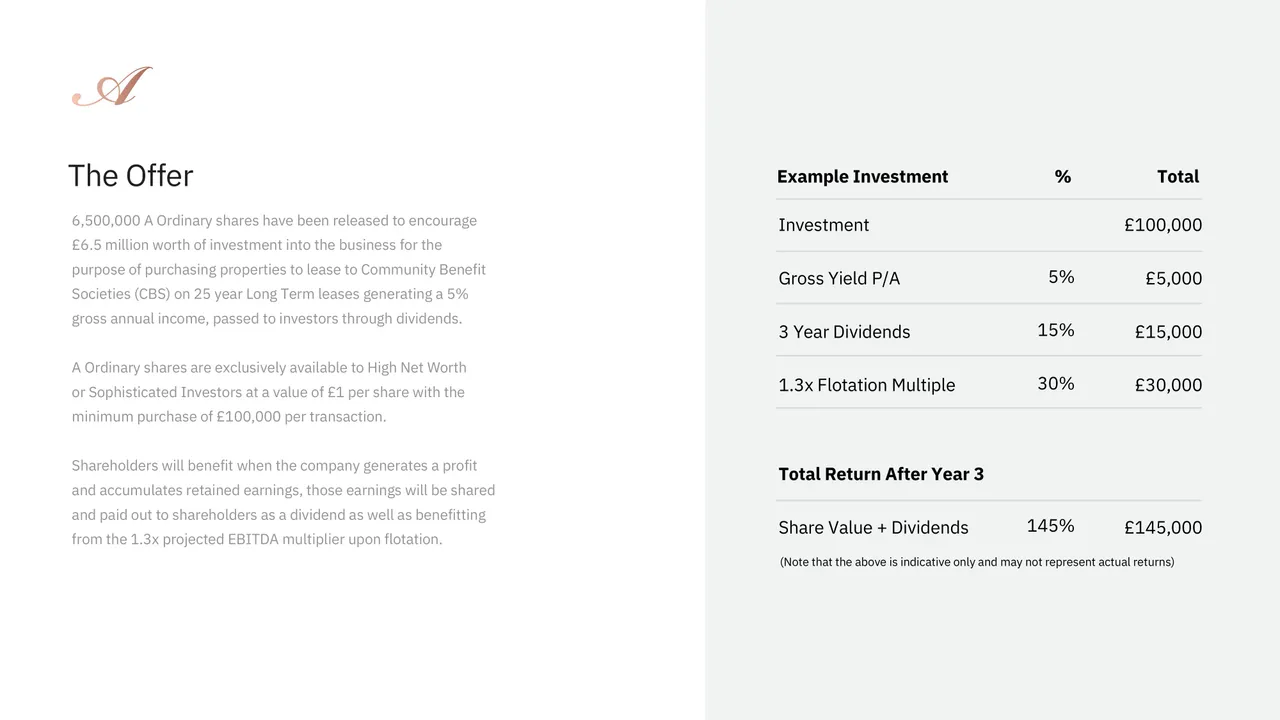Click the 15% dividends percentage

pyautogui.click(x=1056, y=330)
